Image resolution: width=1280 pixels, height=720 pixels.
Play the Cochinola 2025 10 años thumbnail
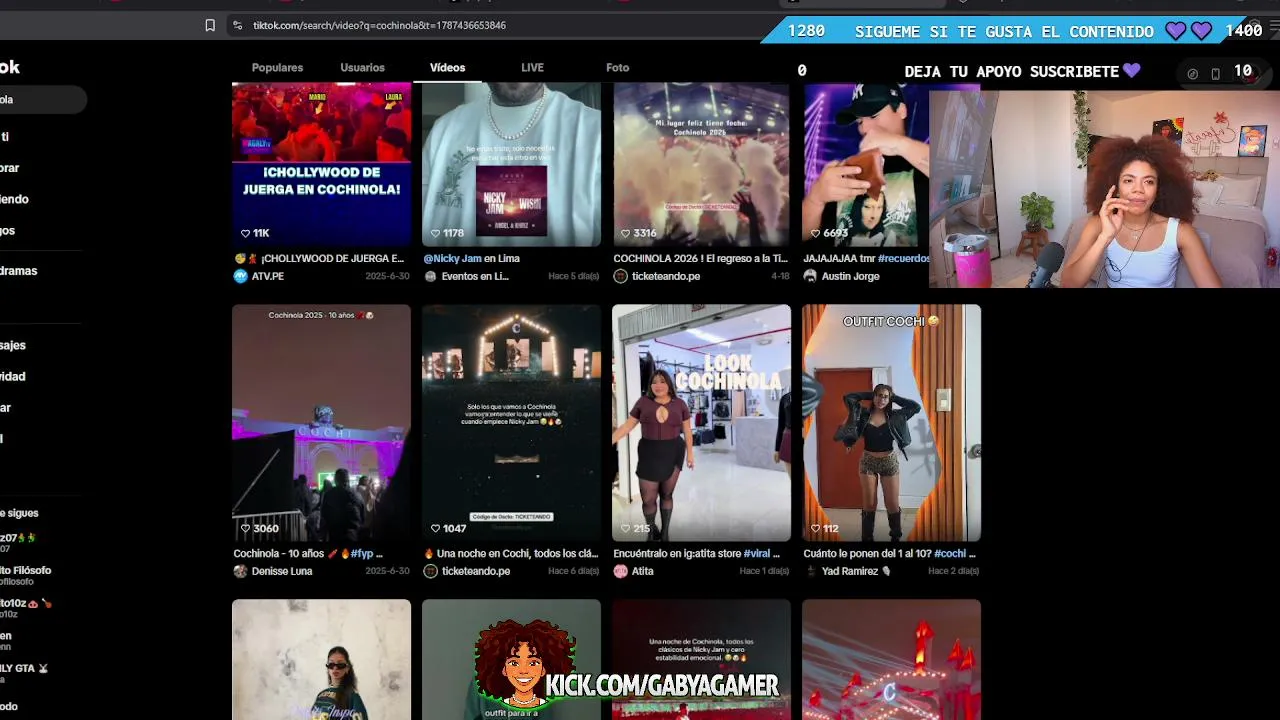(321, 423)
